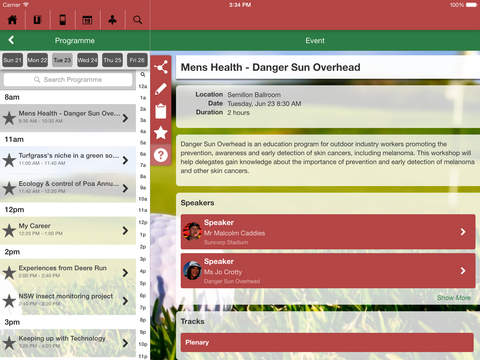The width and height of the screenshot is (480, 360).
Task: Open Mr Malcolm Caddies speaker chevron
Action: coord(463,232)
